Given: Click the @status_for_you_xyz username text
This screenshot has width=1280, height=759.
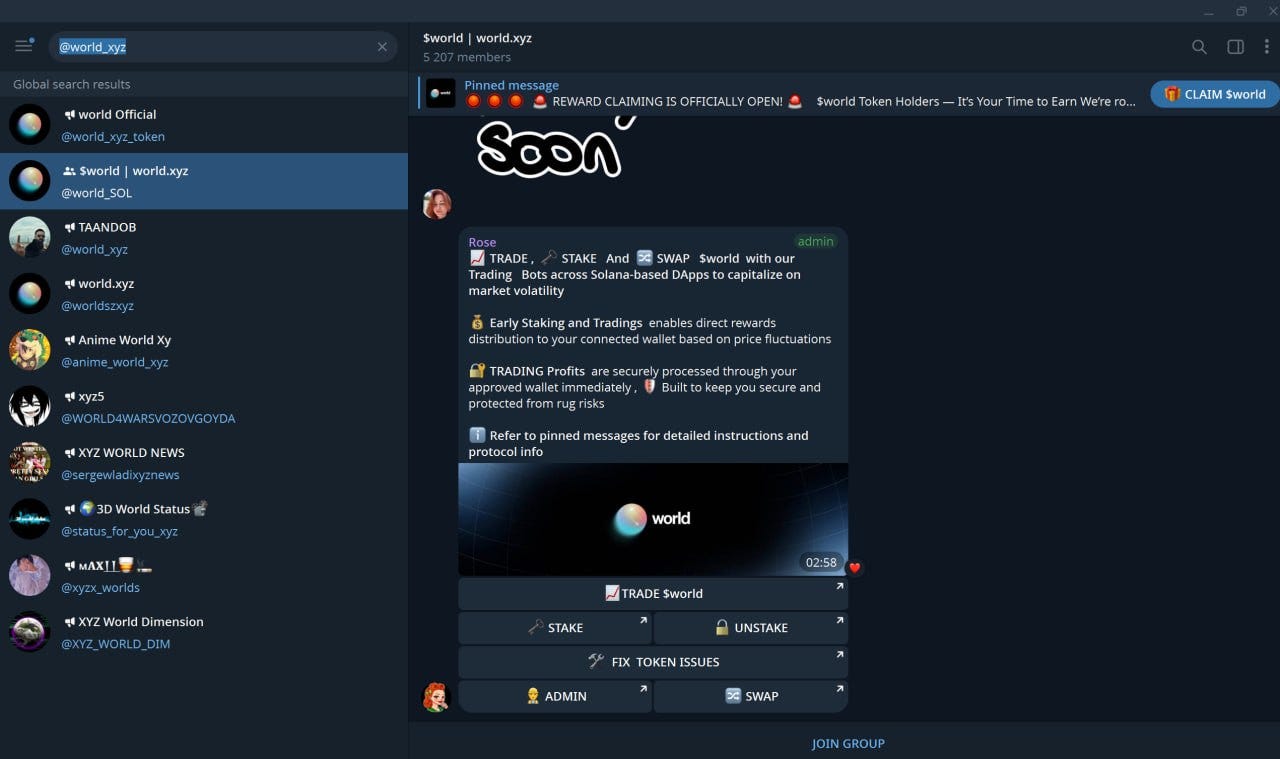Looking at the screenshot, I should click(119, 531).
